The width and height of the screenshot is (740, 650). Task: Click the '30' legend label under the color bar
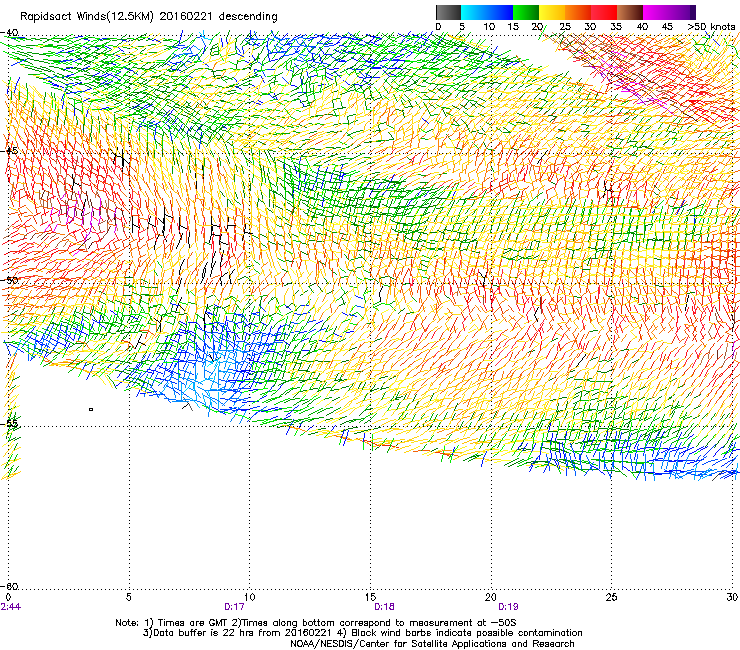coord(590,27)
